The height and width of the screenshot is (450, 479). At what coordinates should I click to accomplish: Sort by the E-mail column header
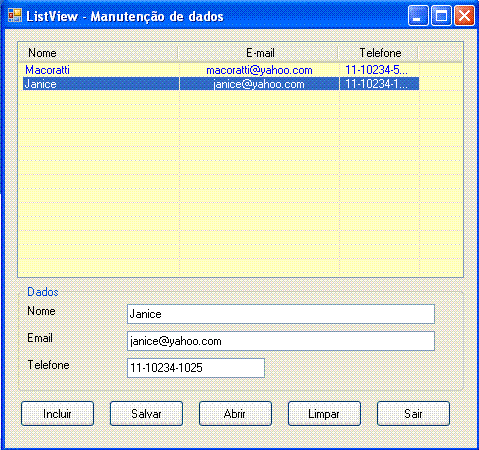258,53
